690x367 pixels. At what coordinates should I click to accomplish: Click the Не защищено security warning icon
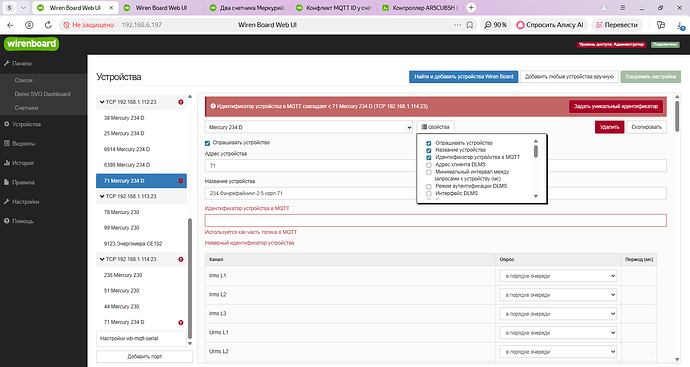pos(66,25)
